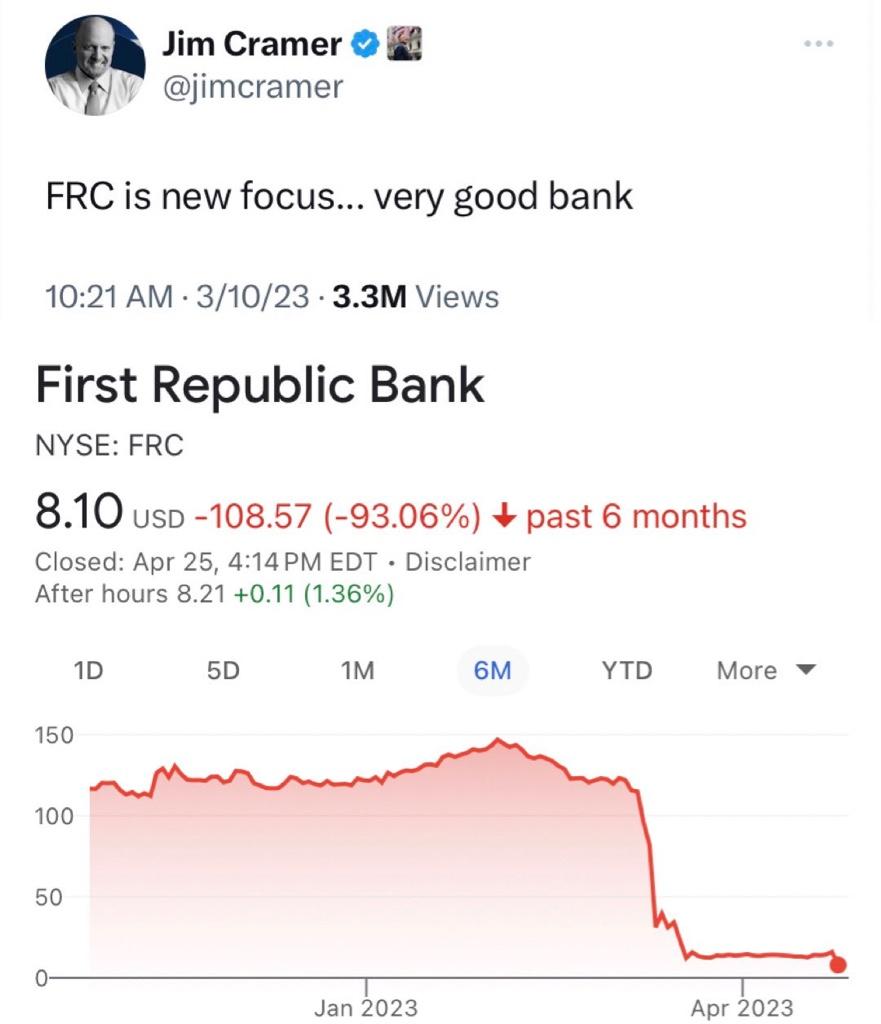The width and height of the screenshot is (881, 1024).
Task: Click the tweet timestamp 10:21 AM 3/10/23
Action: point(176,296)
